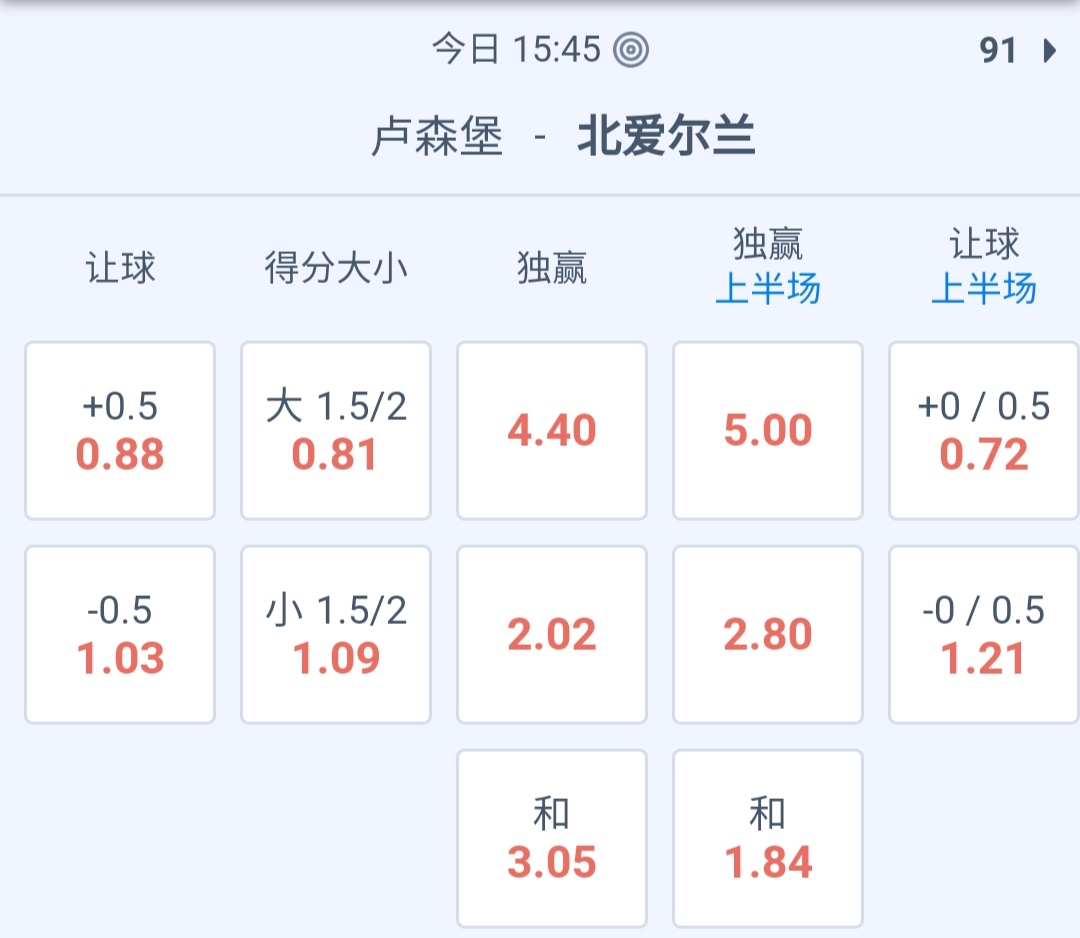1080x938 pixels.
Task: Pick over 1.5/2 at 0.81 odds
Action: coord(336,431)
